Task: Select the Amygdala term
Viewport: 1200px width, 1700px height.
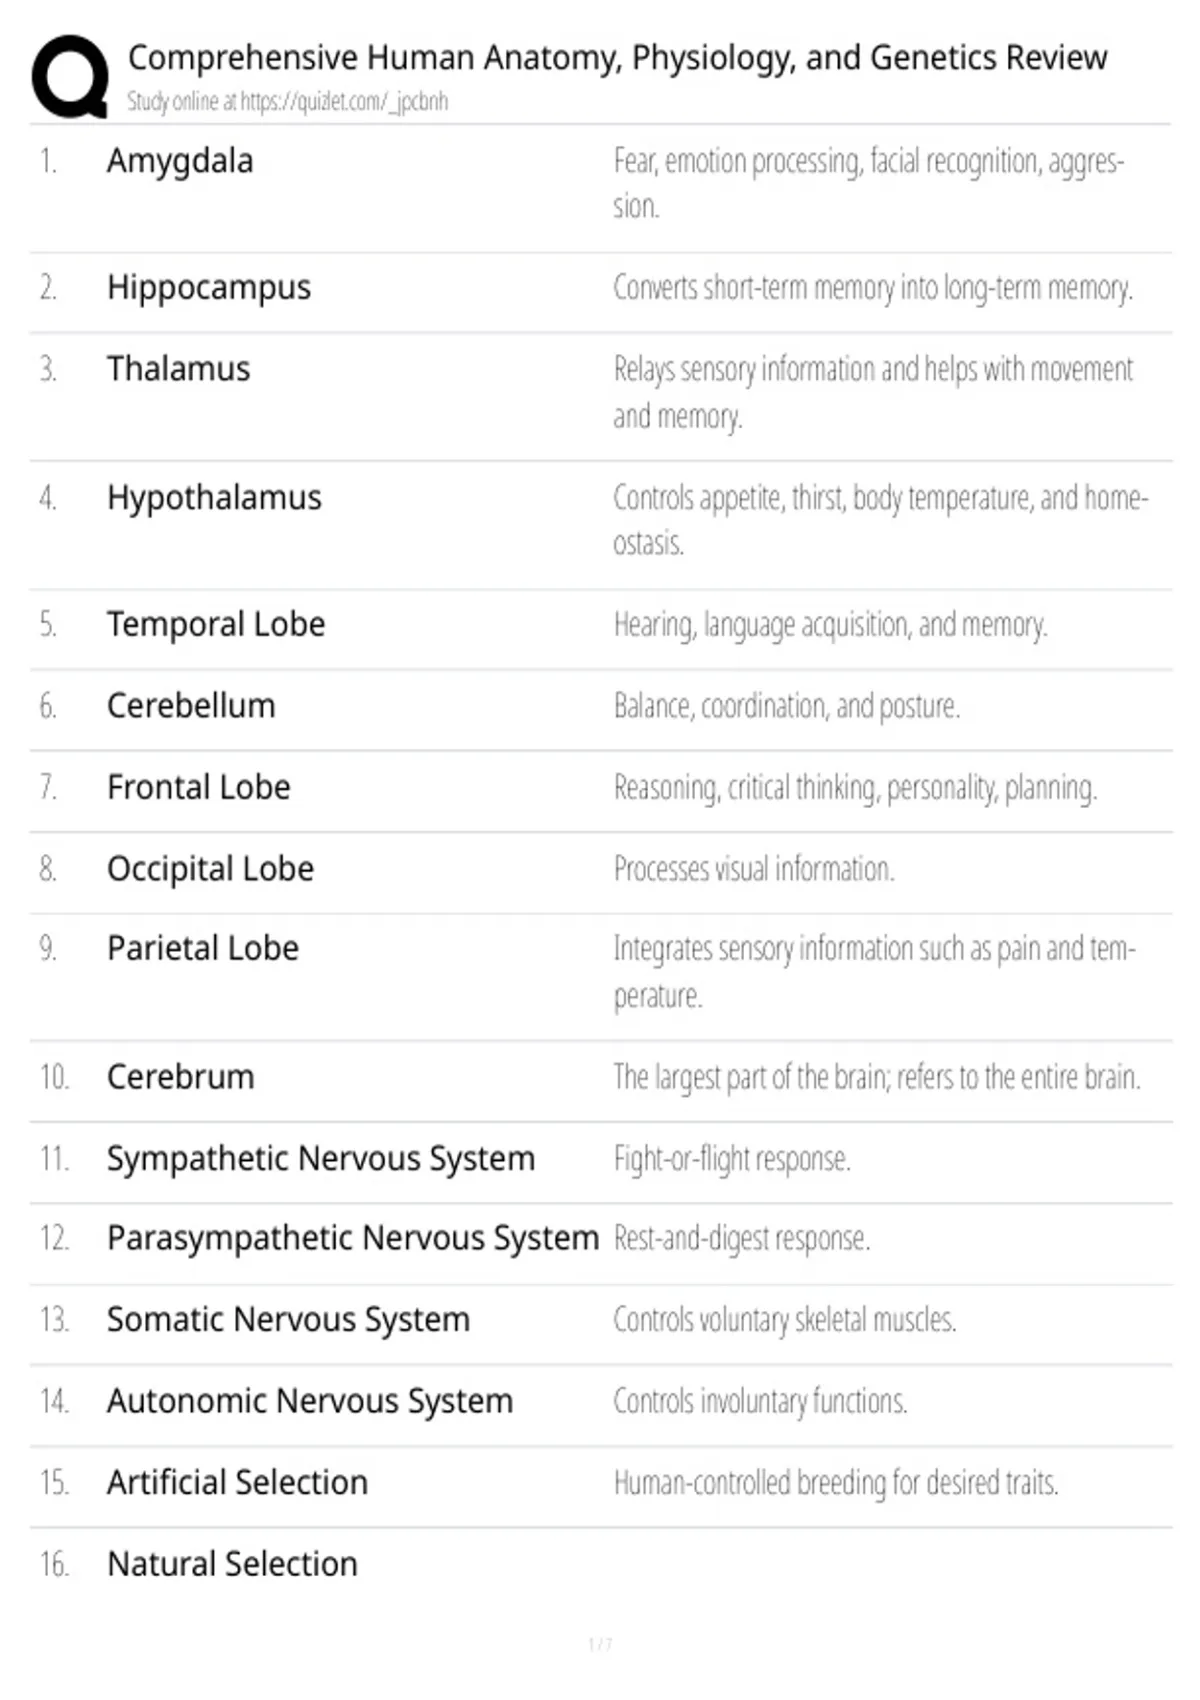Action: [x=180, y=161]
